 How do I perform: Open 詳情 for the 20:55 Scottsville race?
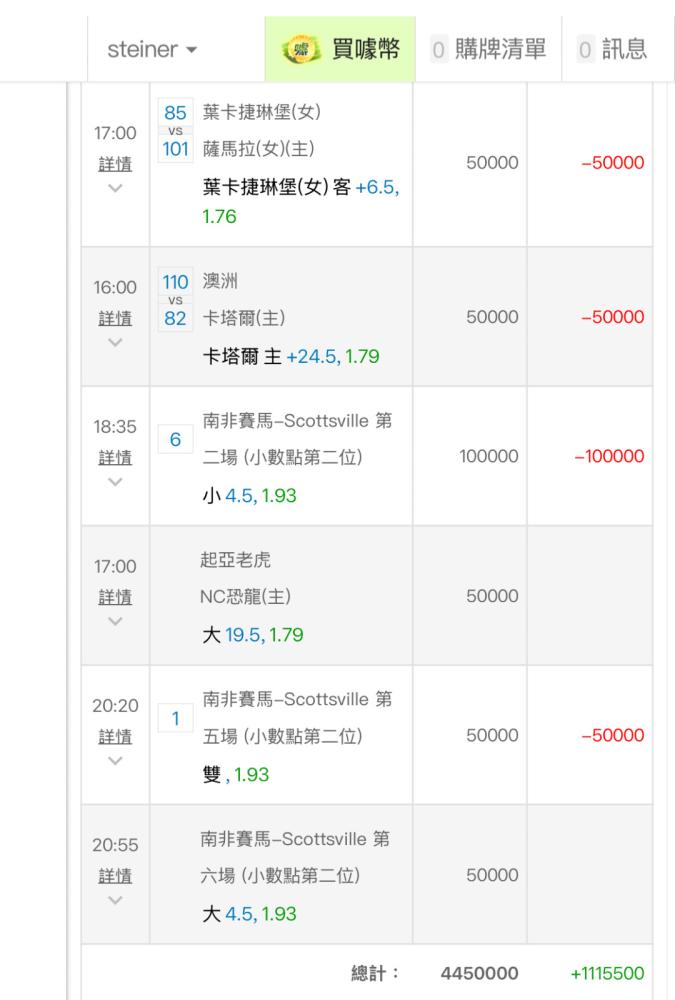click(115, 876)
